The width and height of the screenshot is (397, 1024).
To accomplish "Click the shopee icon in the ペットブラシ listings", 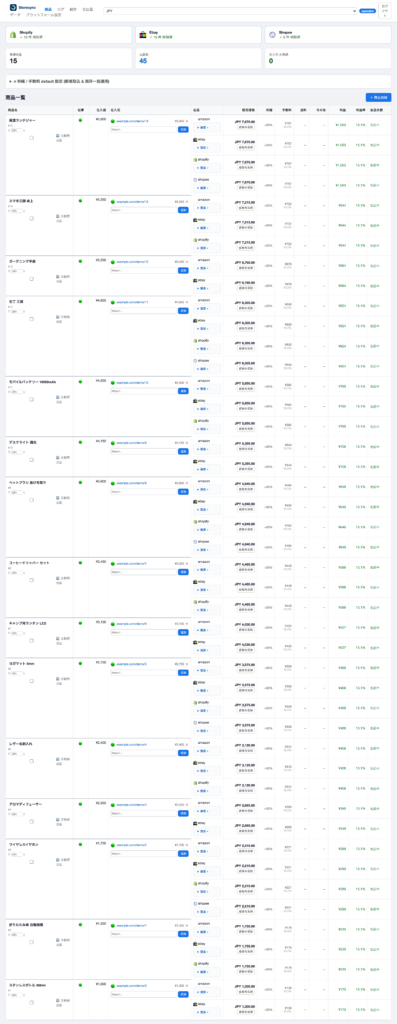I will pyautogui.click(x=195, y=541).
